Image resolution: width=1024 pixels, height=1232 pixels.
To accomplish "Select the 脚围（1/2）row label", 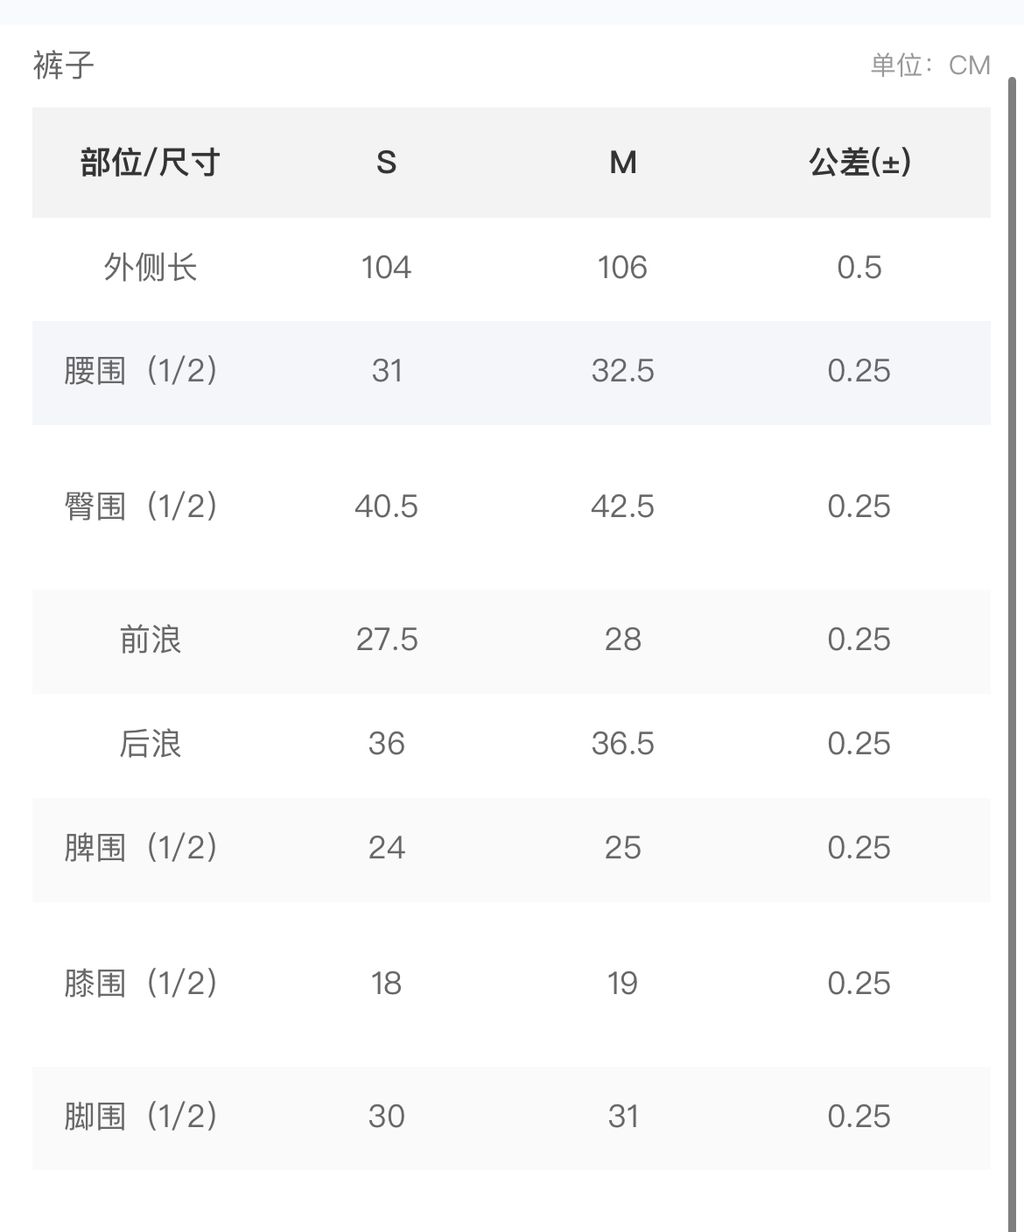I will pyautogui.click(x=141, y=1116).
